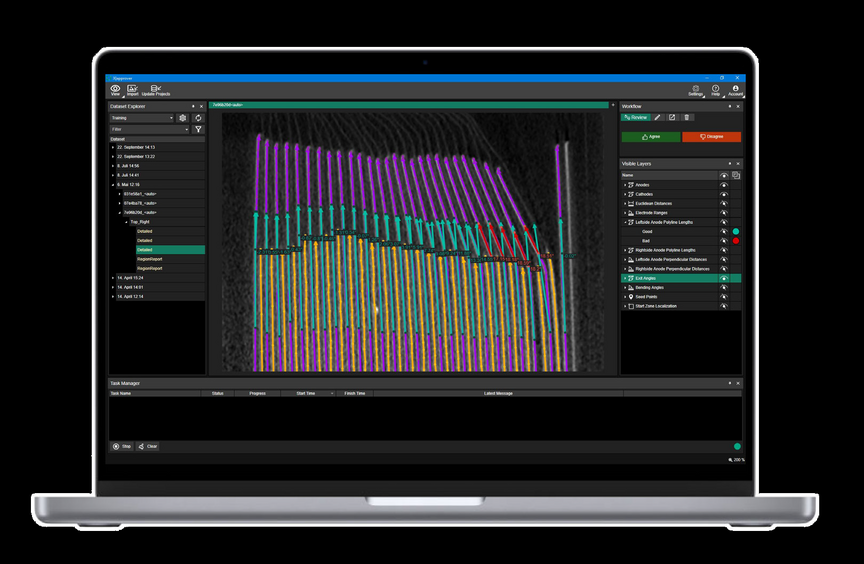Click the filter funnel icon
864x564 pixels.
(198, 129)
